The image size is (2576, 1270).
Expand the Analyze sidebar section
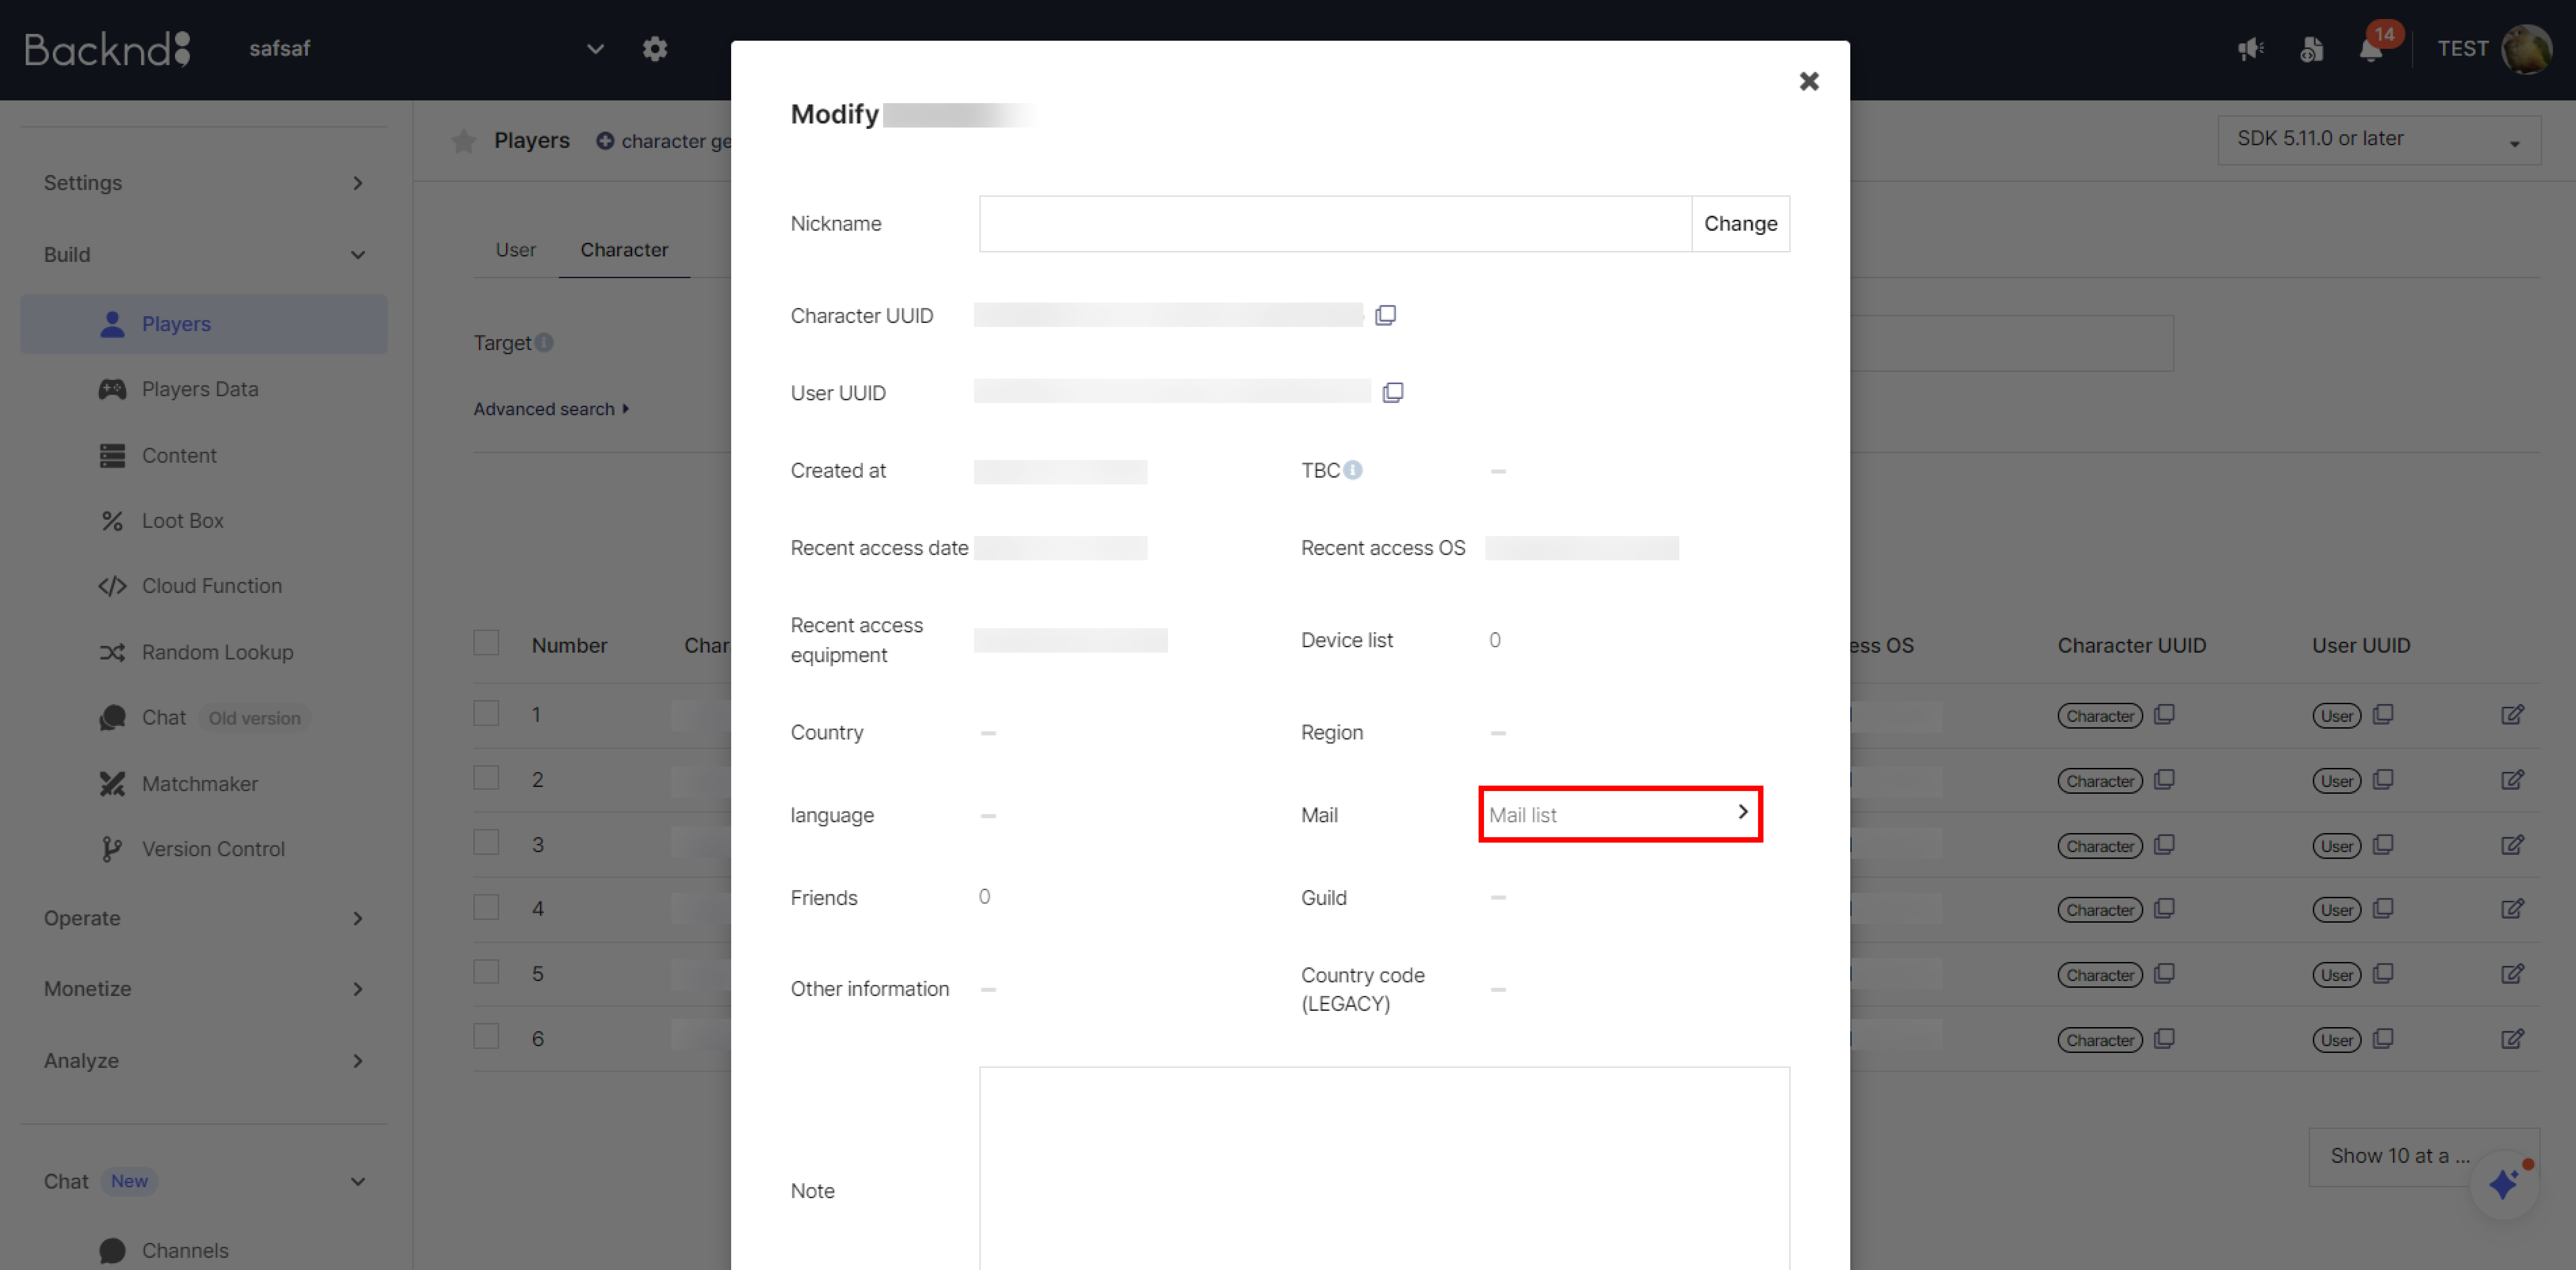204,1061
